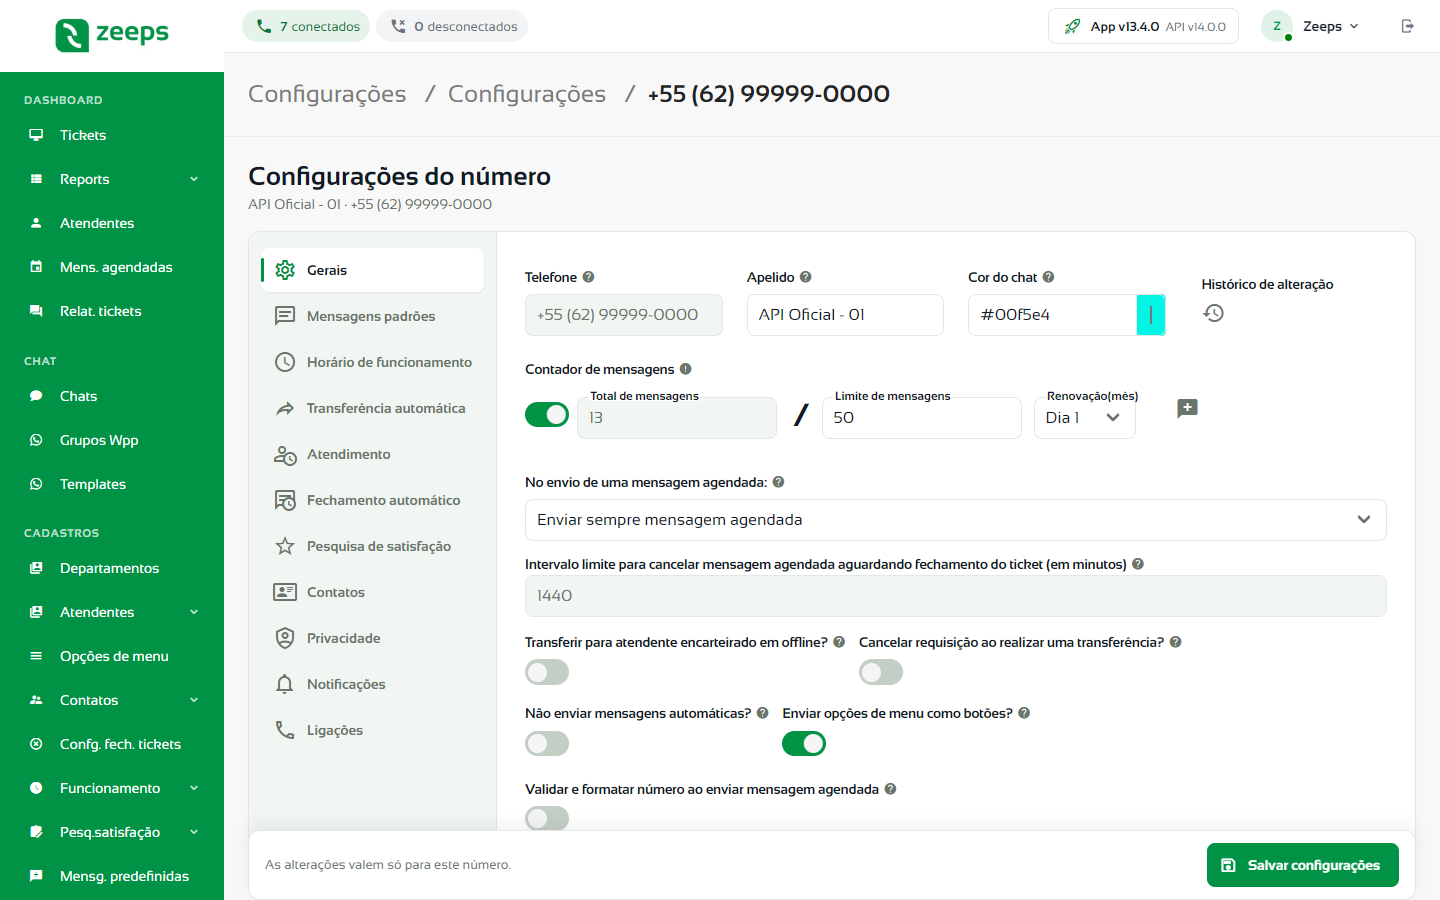Screen dimensions: 1440x900
Task: Click the Apelido help question icon
Action: [805, 277]
